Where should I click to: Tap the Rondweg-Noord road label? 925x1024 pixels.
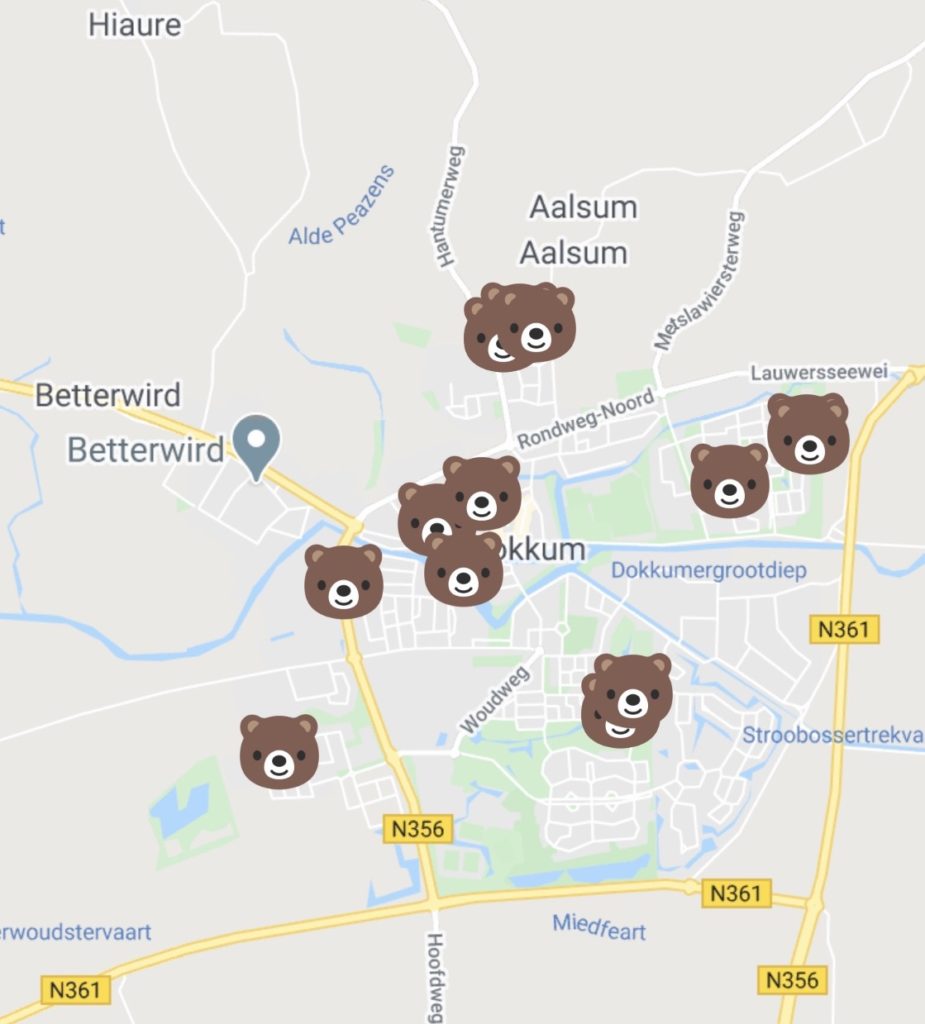[x=586, y=418]
